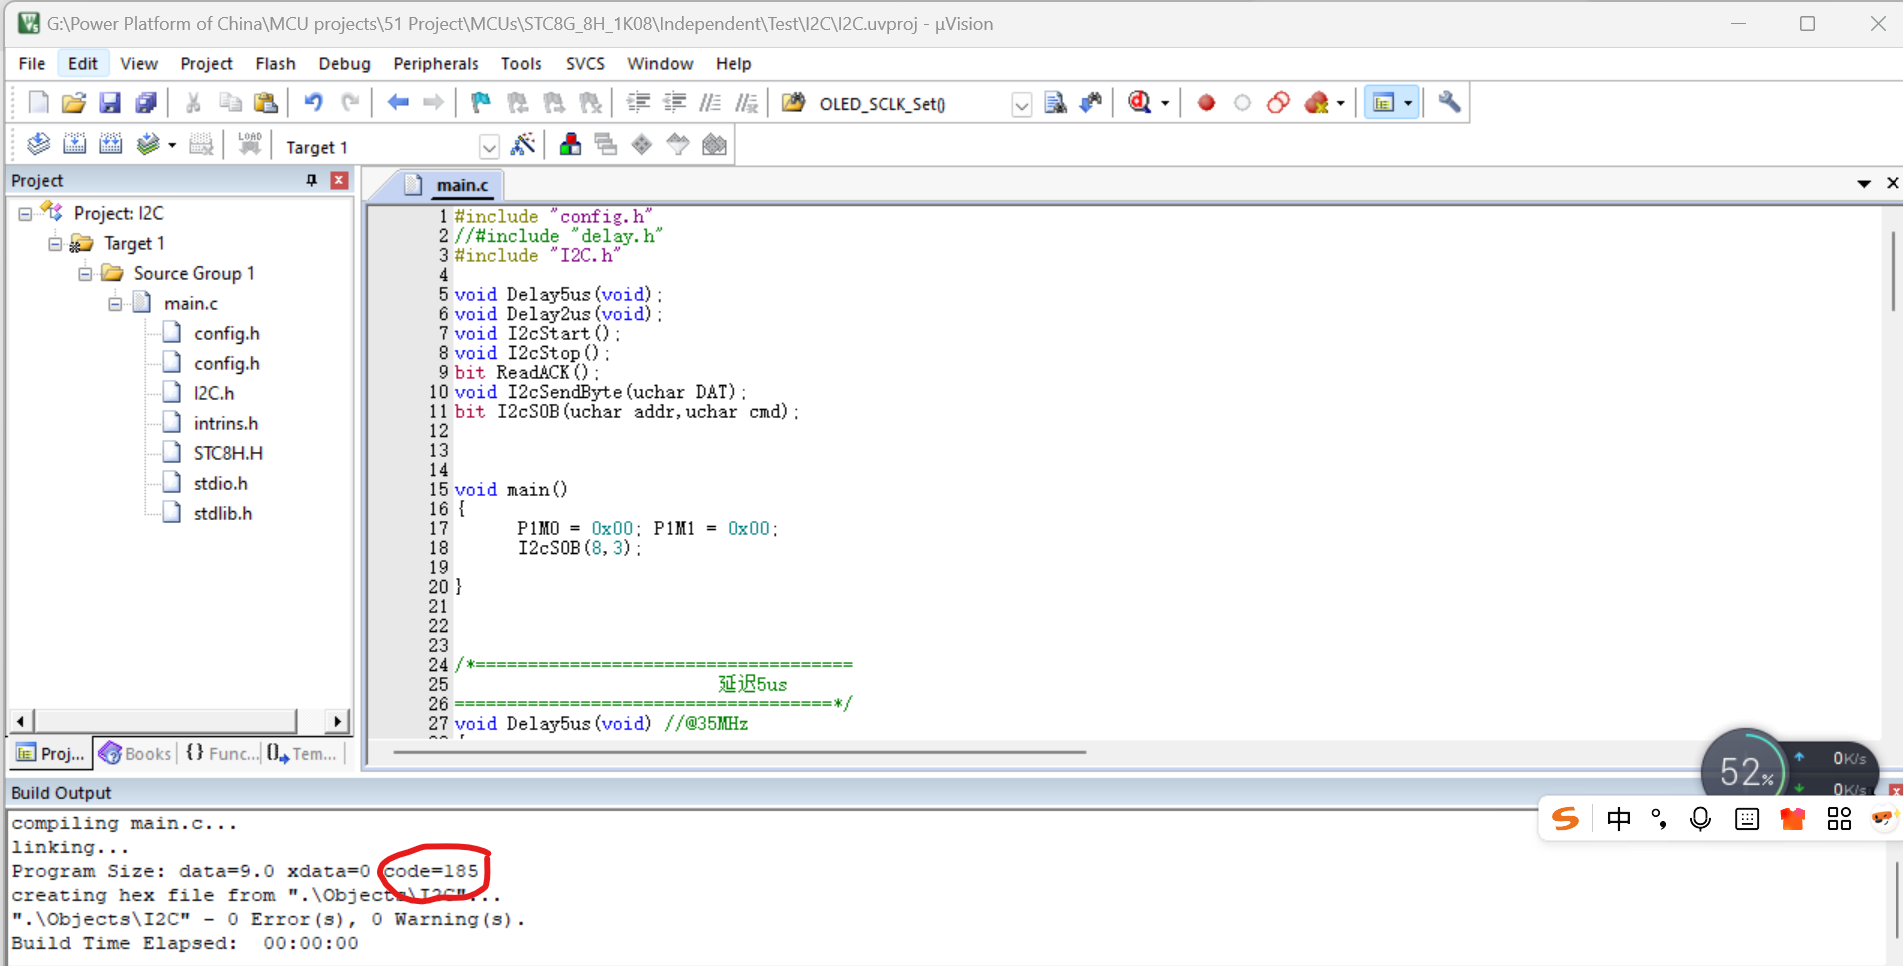Viewport: 1903px width, 966px height.
Task: Switch to the Templates panel tab
Action: click(304, 754)
